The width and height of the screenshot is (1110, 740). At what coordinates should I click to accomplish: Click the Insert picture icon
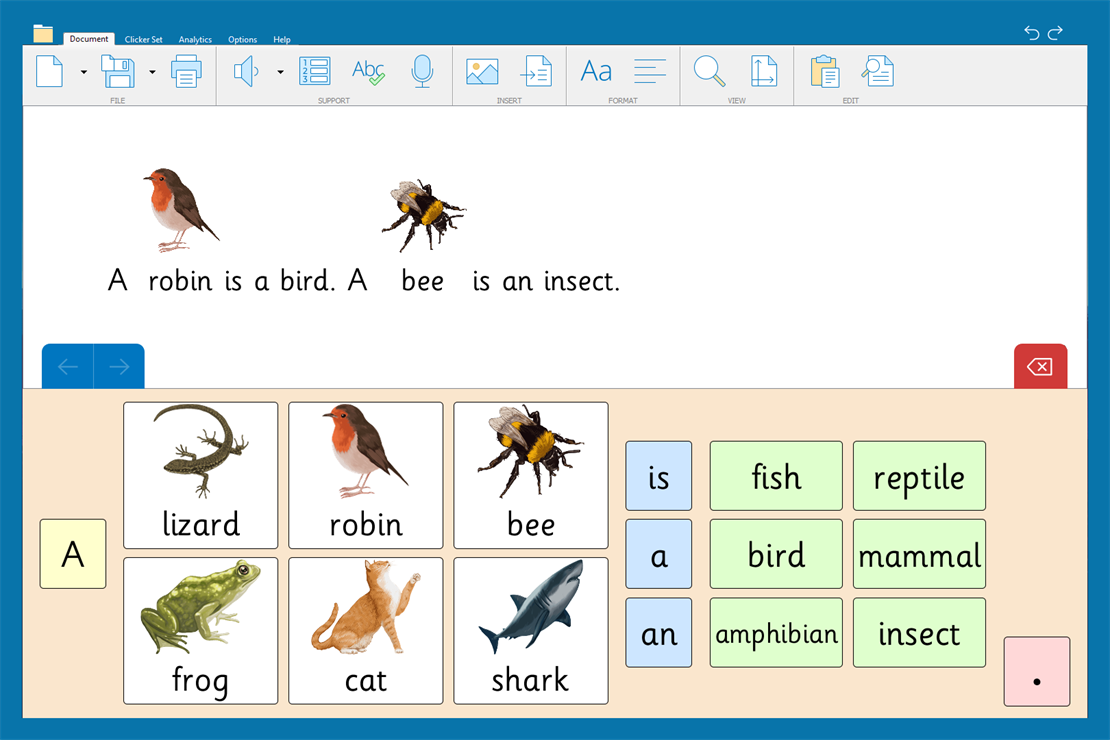tap(482, 71)
